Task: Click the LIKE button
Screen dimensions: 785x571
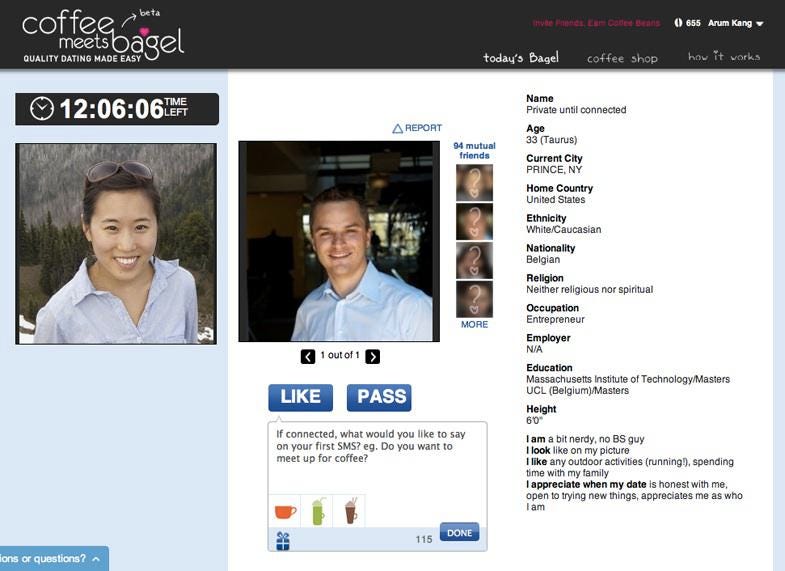Action: pos(300,397)
